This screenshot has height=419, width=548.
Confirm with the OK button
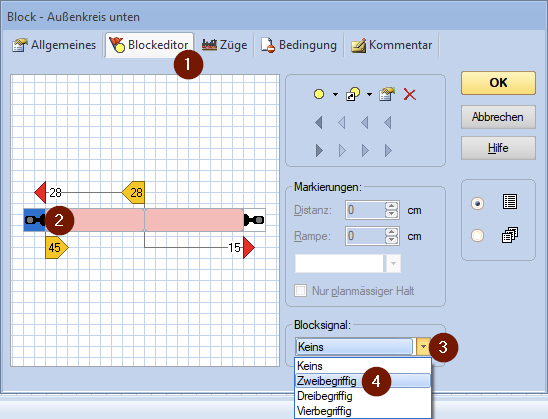click(x=498, y=83)
